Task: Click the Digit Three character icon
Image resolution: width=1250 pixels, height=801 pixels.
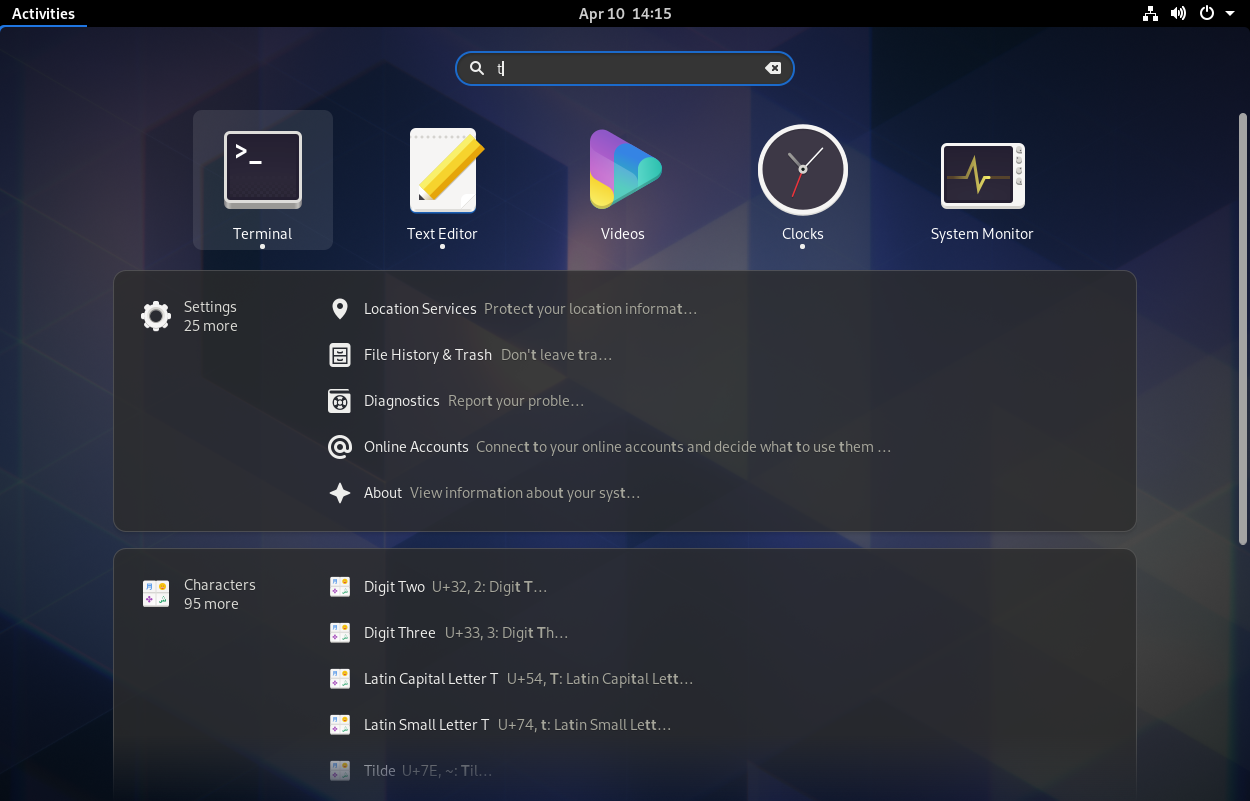Action: pos(340,633)
